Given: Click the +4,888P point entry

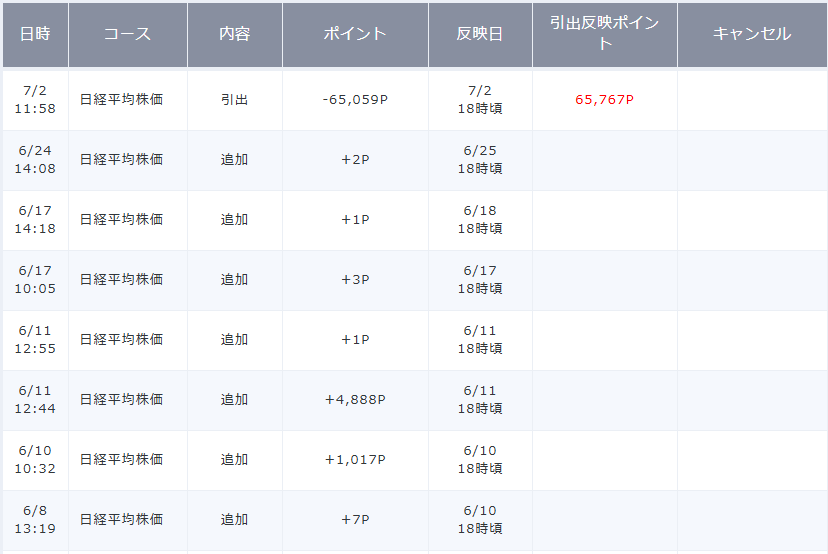Looking at the screenshot, I should [x=355, y=400].
